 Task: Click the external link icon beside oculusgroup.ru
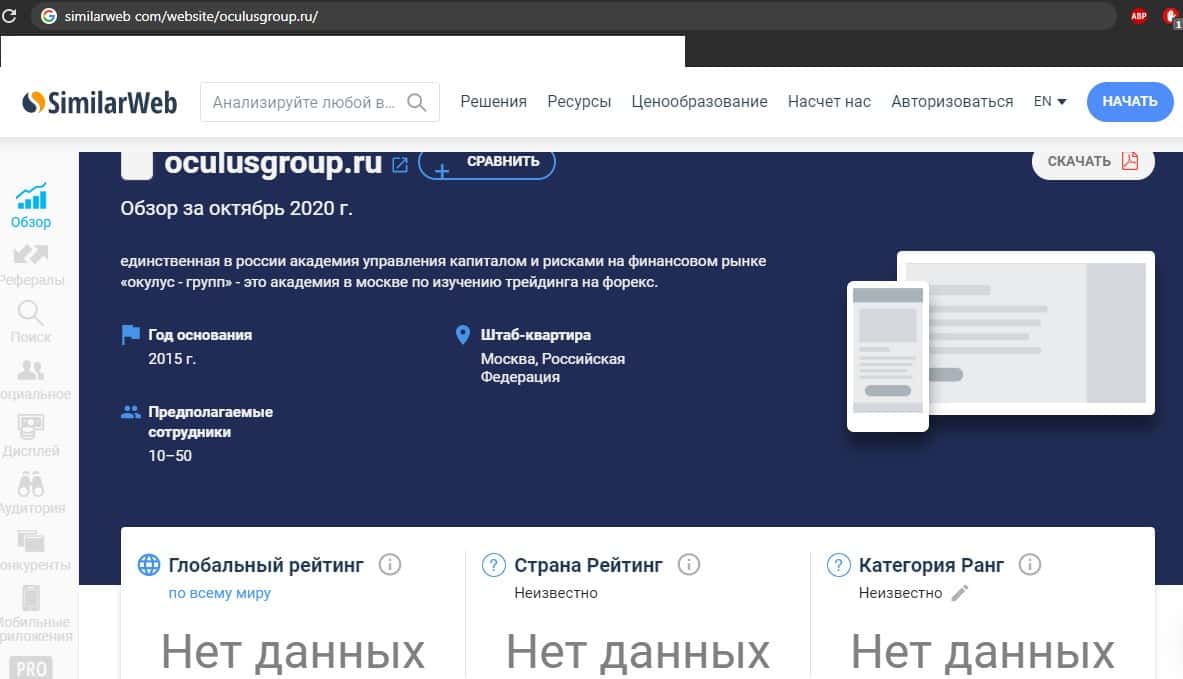400,165
